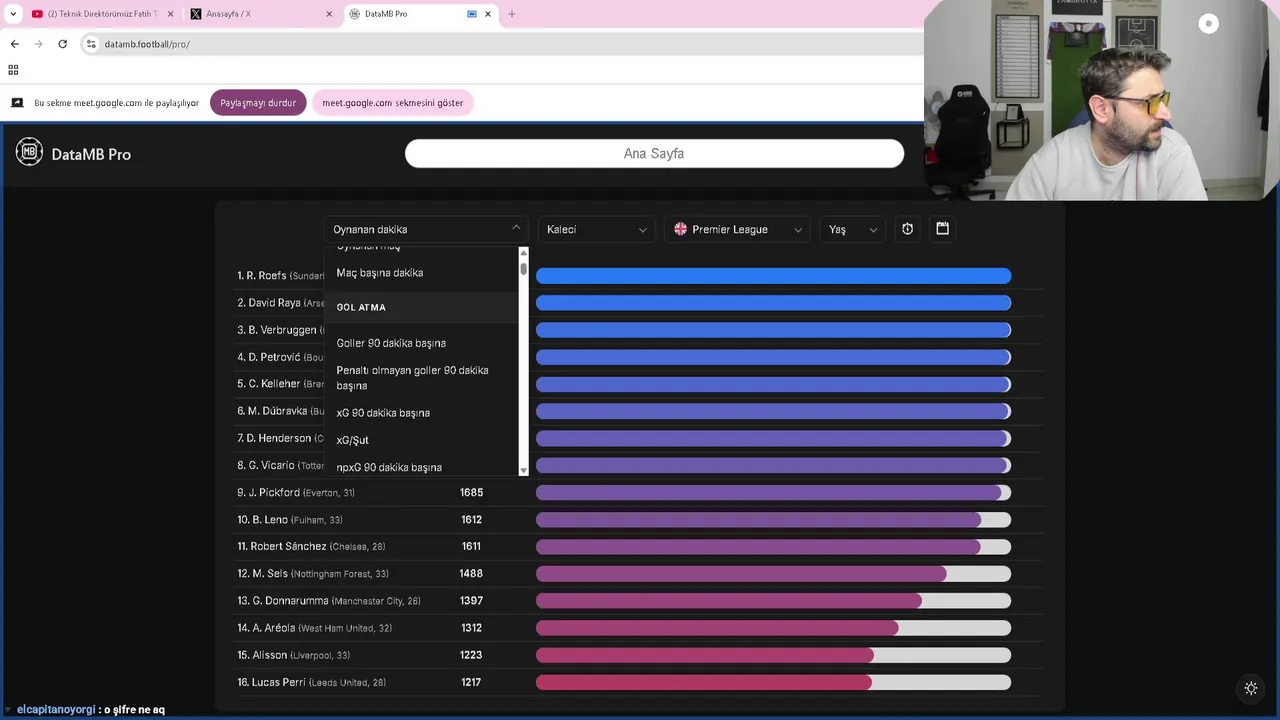Click the tab sharing indicator on DataMB tab
This screenshot has height=720, width=1280.
pos(472,14)
